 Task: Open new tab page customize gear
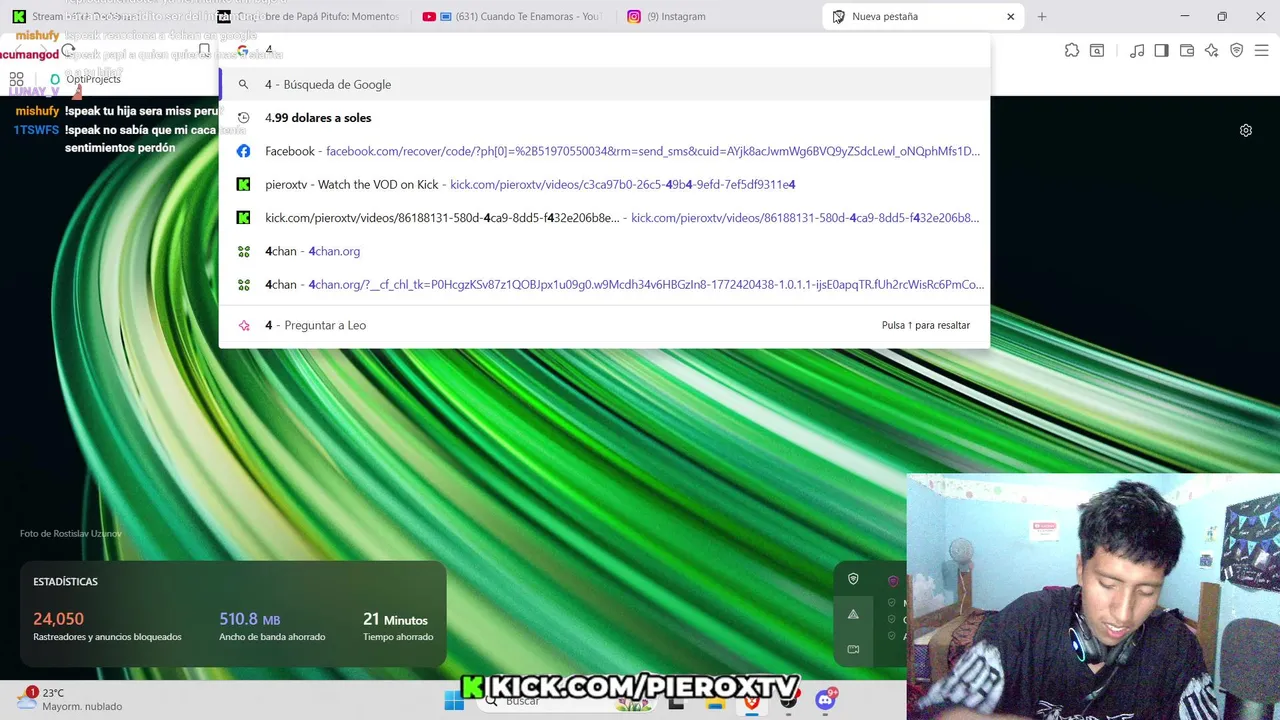pyautogui.click(x=1246, y=130)
